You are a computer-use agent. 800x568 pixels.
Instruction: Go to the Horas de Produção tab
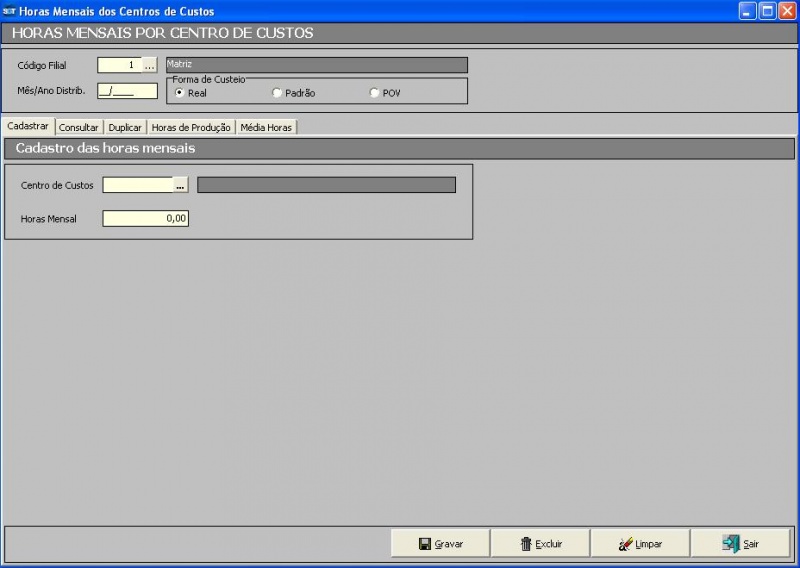pyautogui.click(x=191, y=127)
